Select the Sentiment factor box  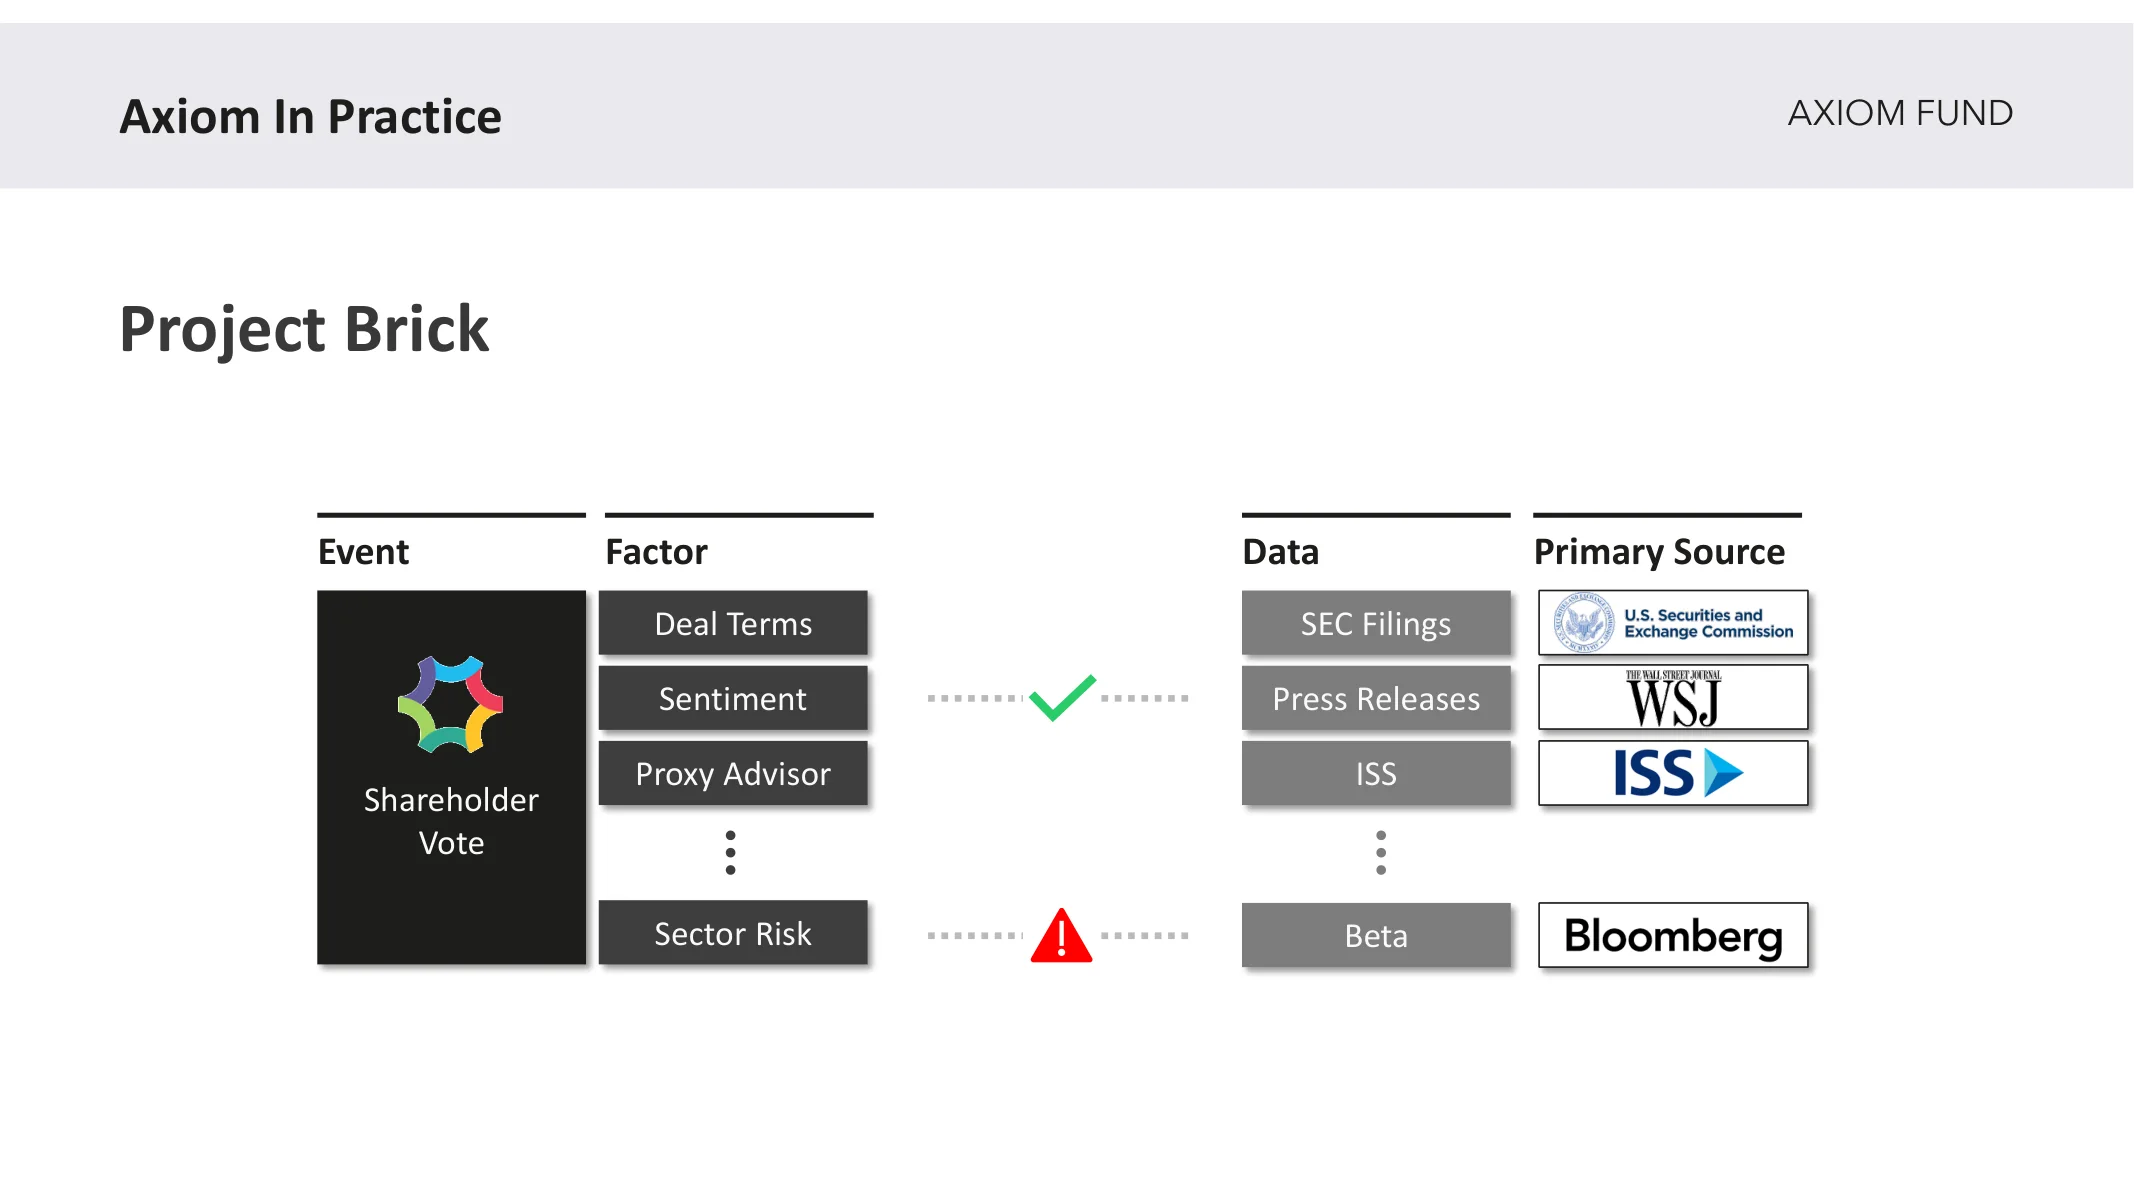point(733,698)
